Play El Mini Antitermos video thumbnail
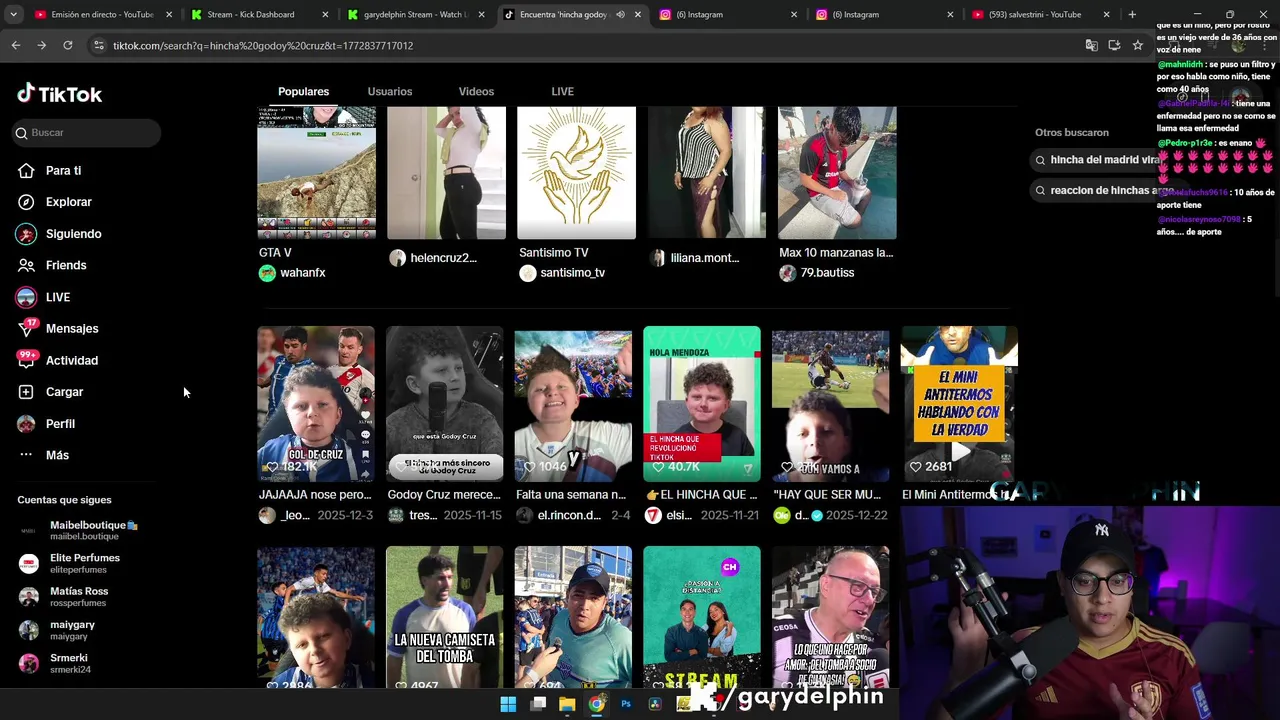This screenshot has height=720, width=1280. (x=959, y=404)
